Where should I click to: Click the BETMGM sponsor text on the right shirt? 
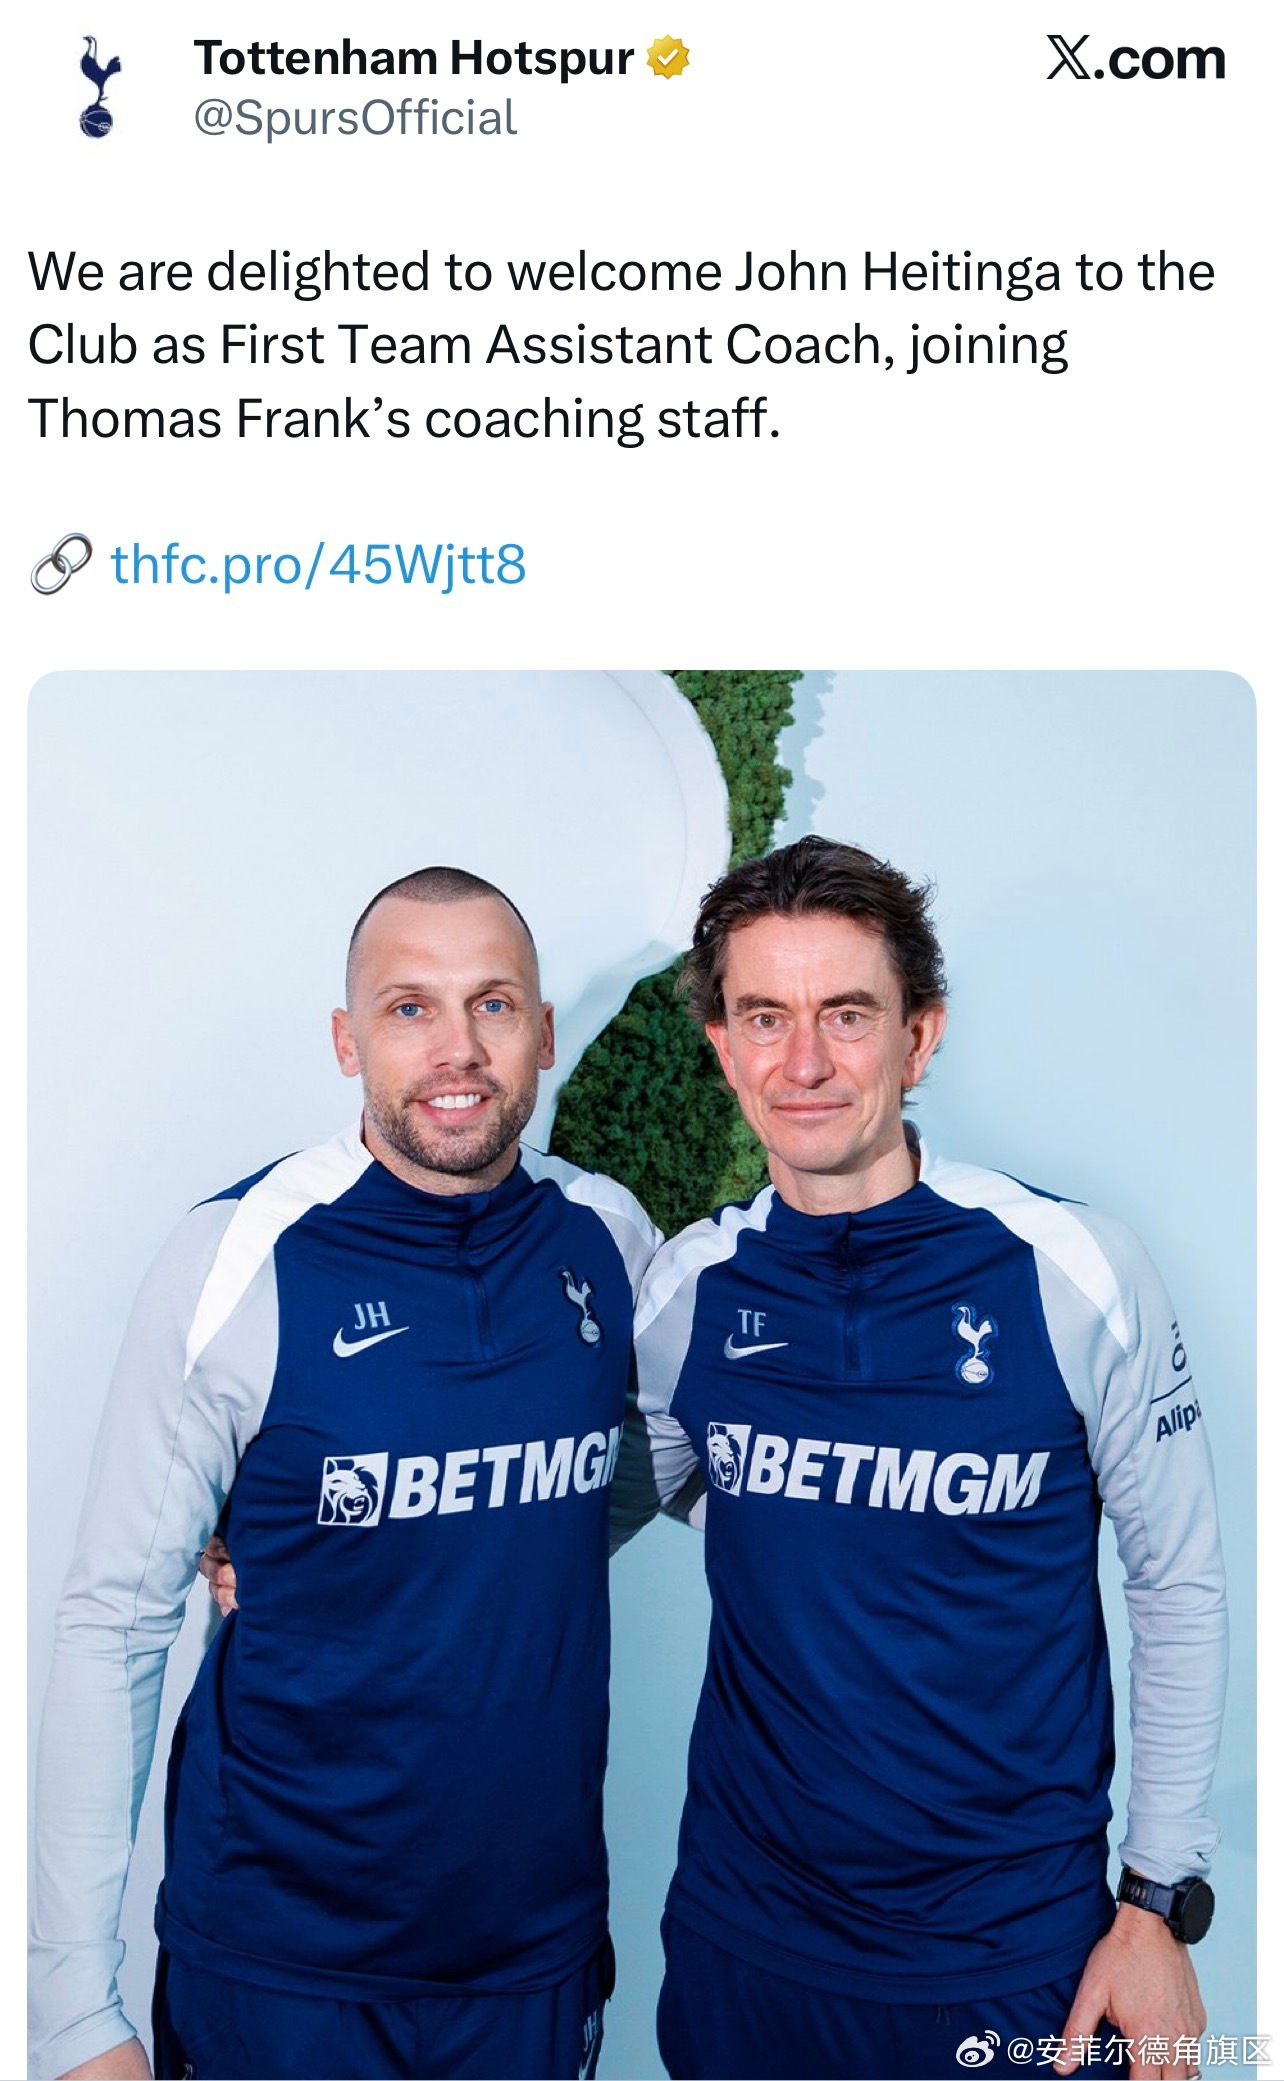click(893, 1467)
